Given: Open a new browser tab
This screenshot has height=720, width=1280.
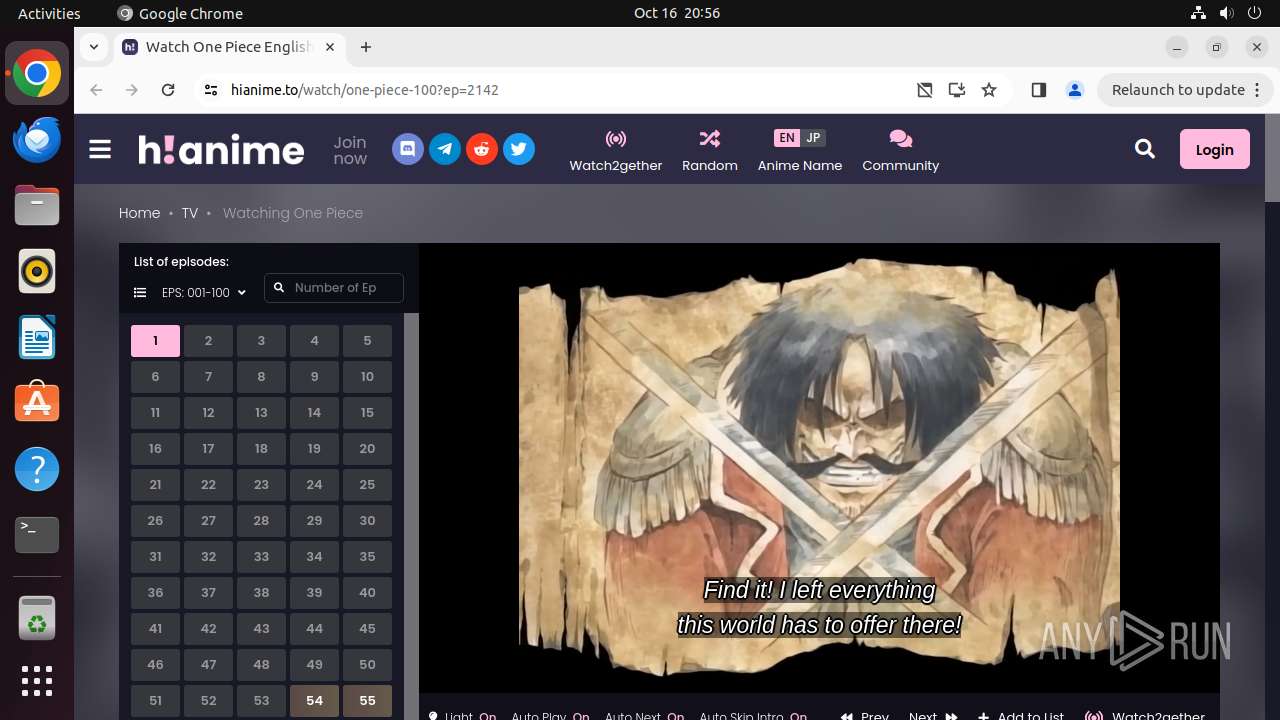Looking at the screenshot, I should point(366,47).
